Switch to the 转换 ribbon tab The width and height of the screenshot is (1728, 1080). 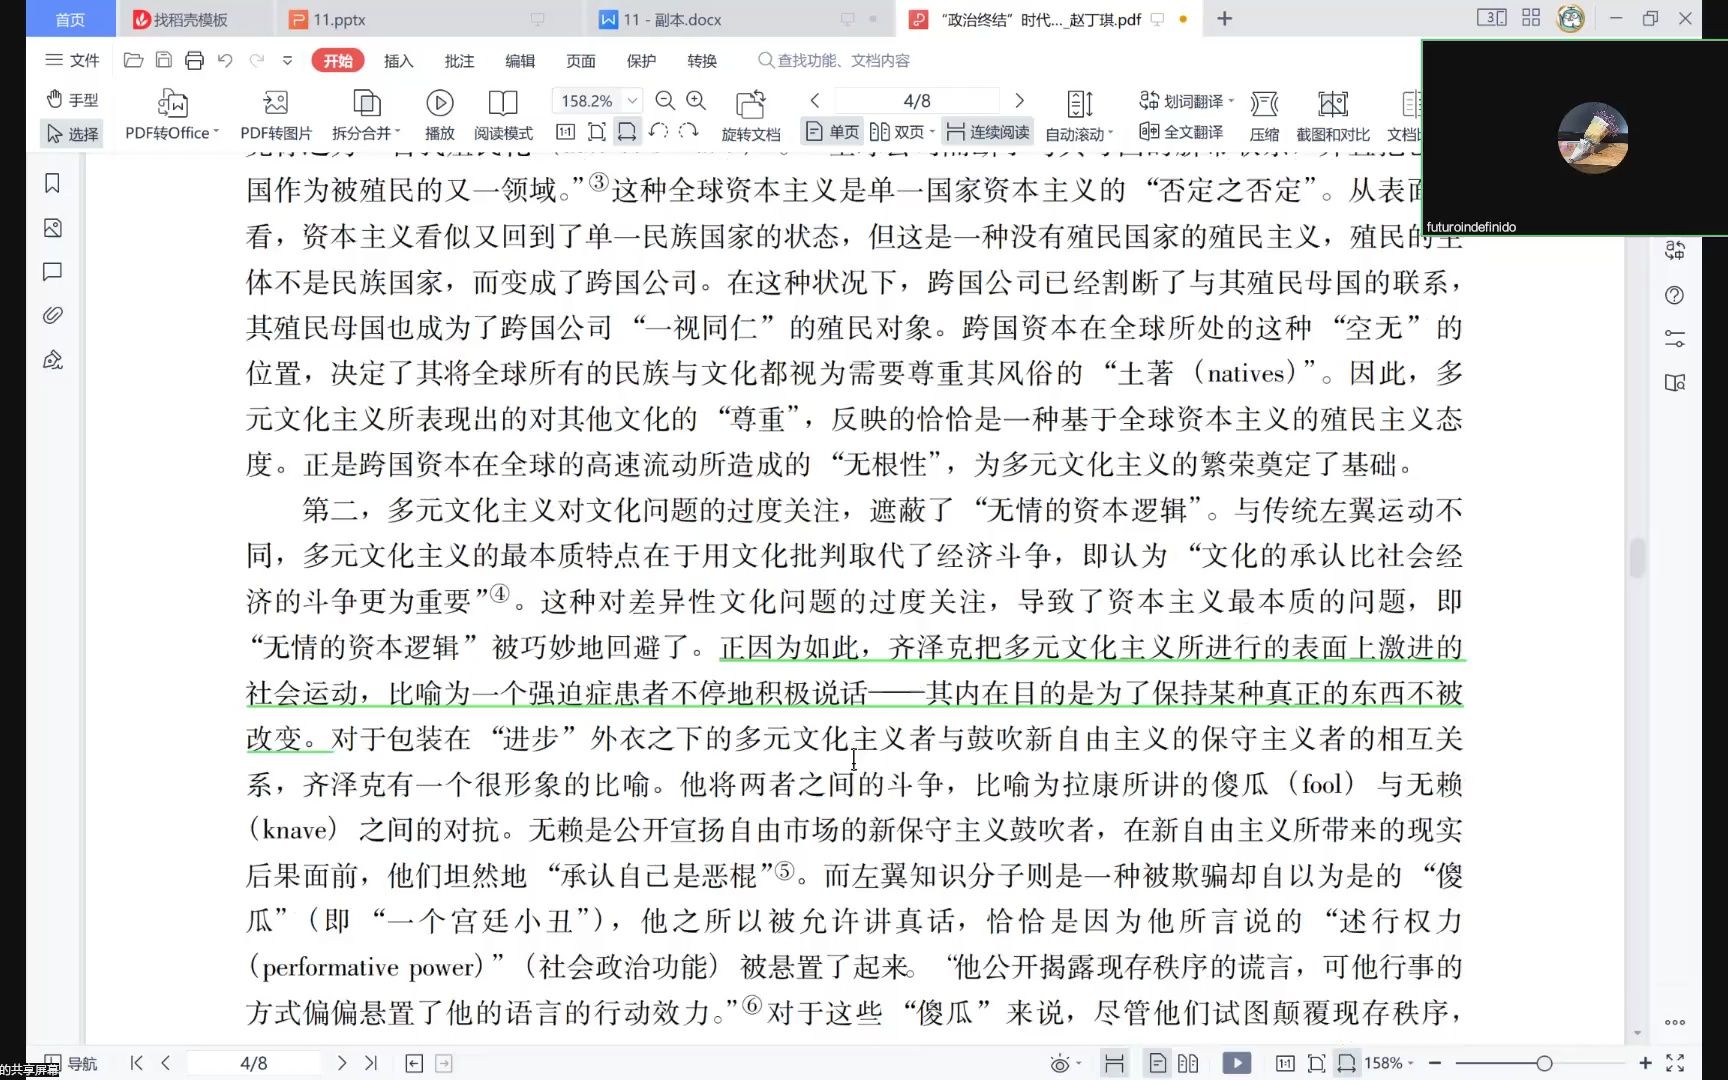[702, 60]
